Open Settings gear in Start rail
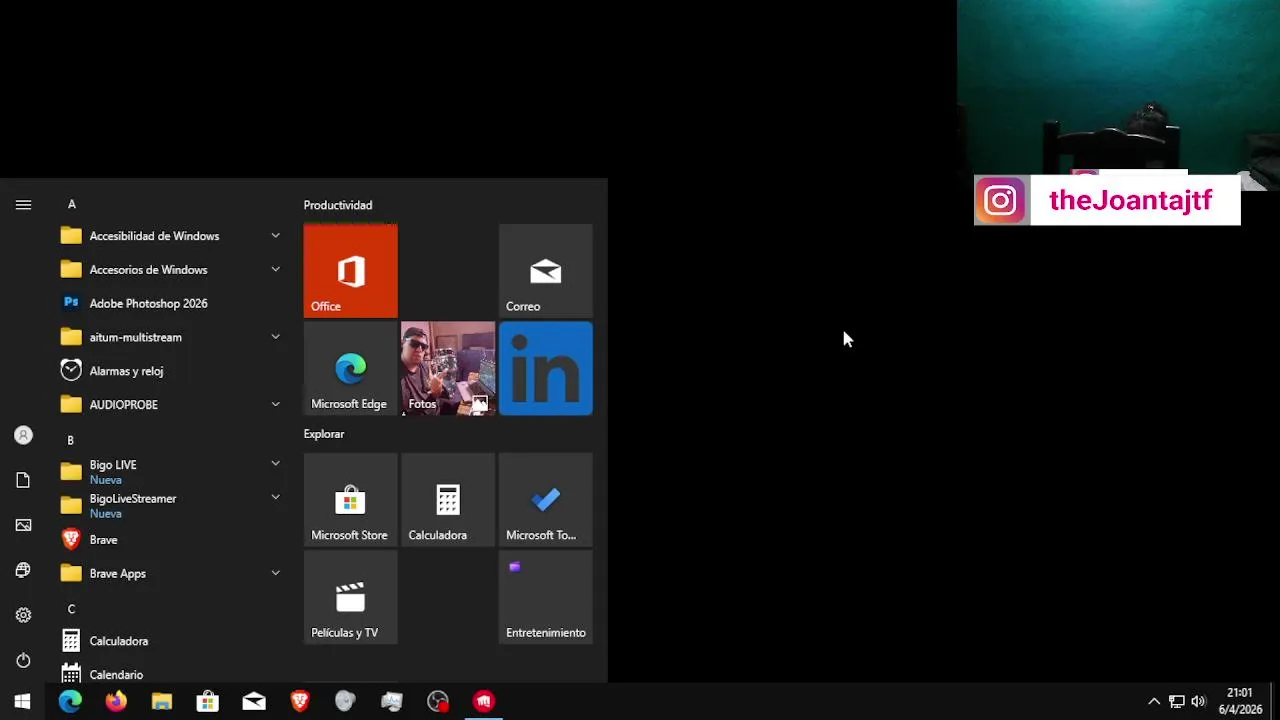This screenshot has height=720, width=1280. (23, 615)
